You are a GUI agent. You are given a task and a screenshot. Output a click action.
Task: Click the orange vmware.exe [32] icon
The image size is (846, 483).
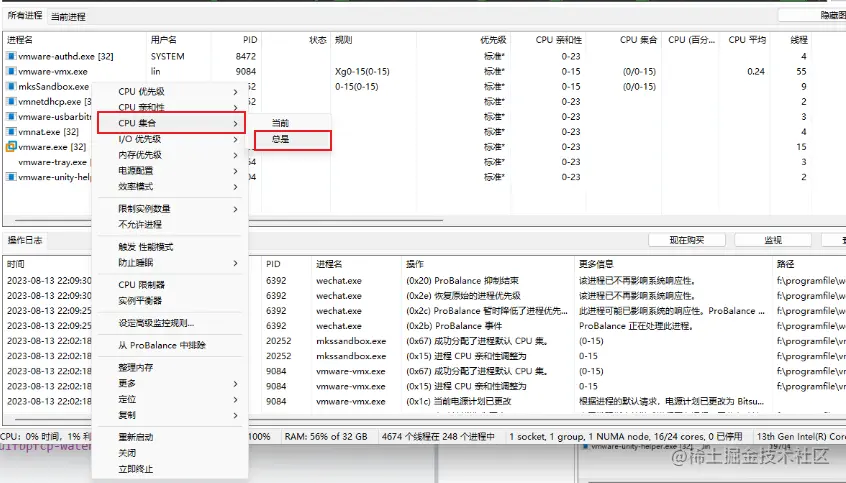(11, 147)
